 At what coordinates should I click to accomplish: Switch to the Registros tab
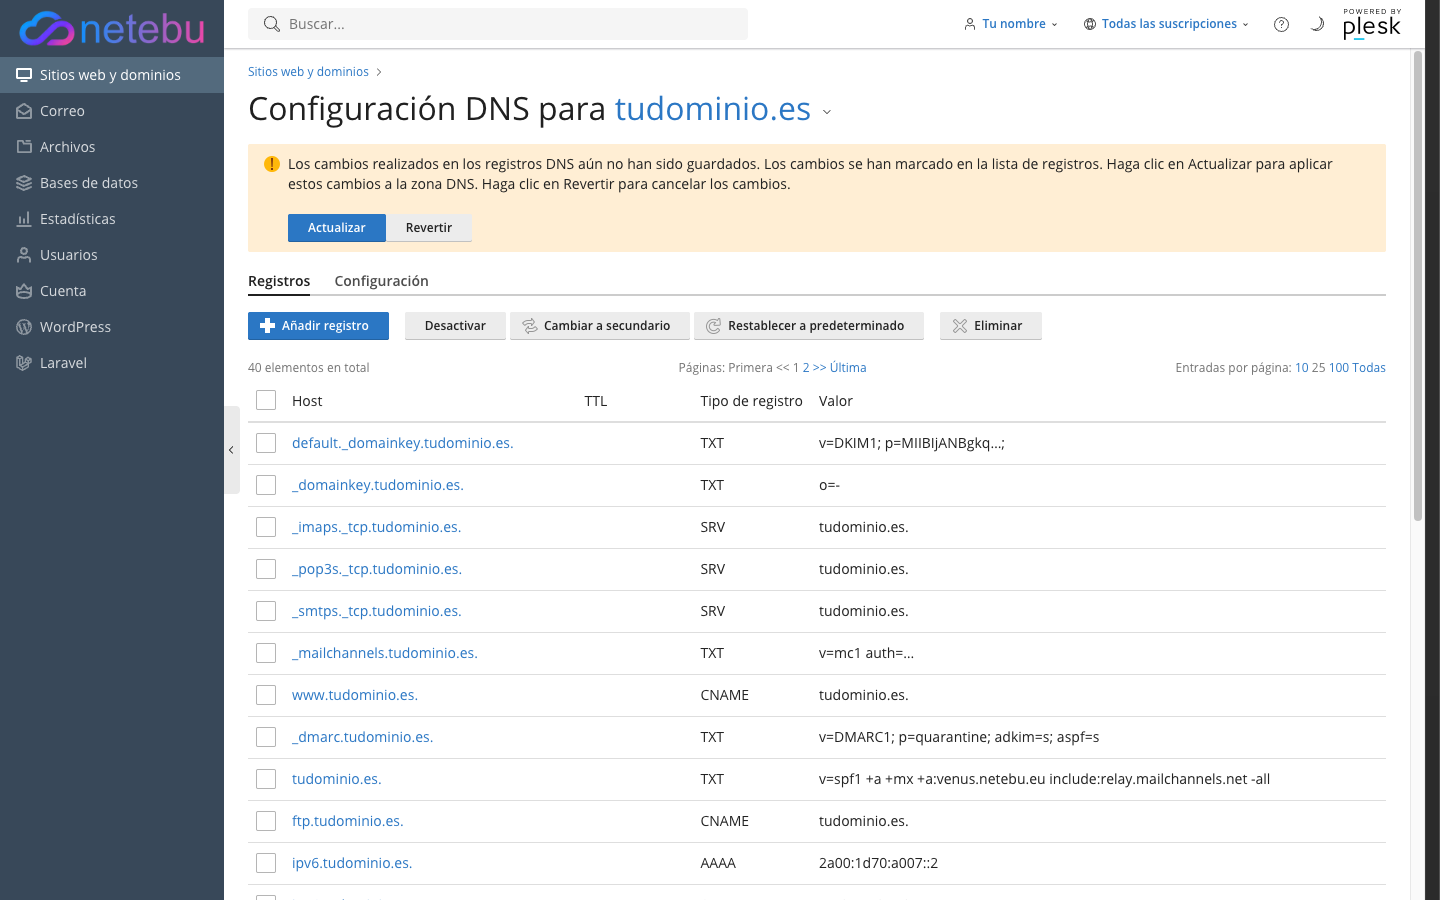click(x=279, y=281)
